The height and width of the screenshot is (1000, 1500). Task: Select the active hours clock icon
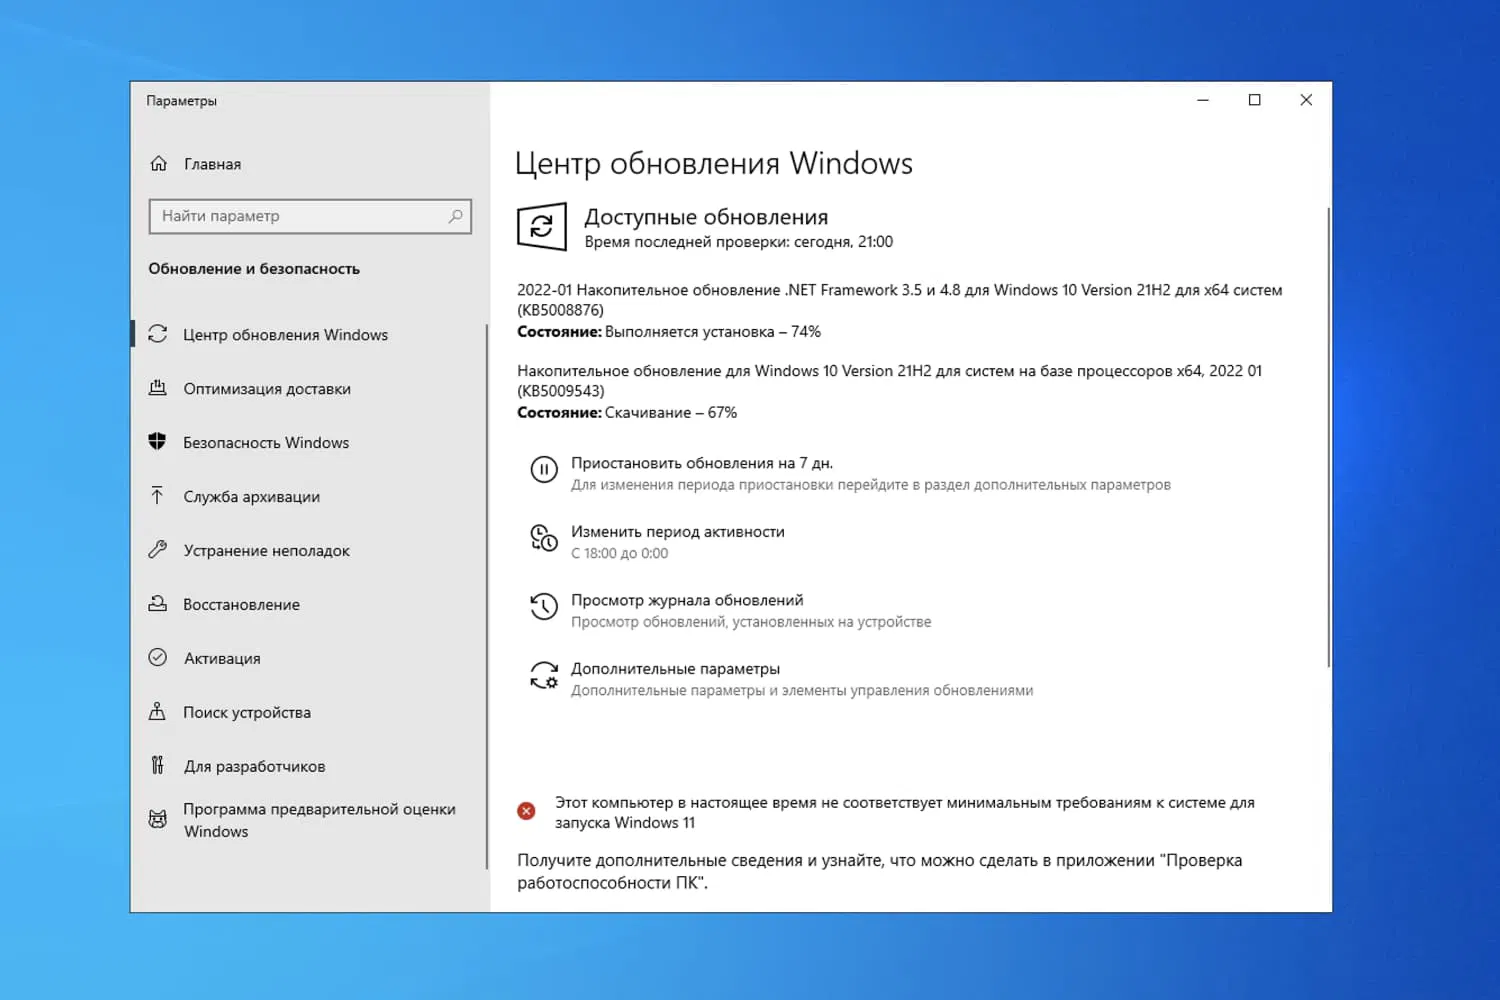click(x=543, y=539)
